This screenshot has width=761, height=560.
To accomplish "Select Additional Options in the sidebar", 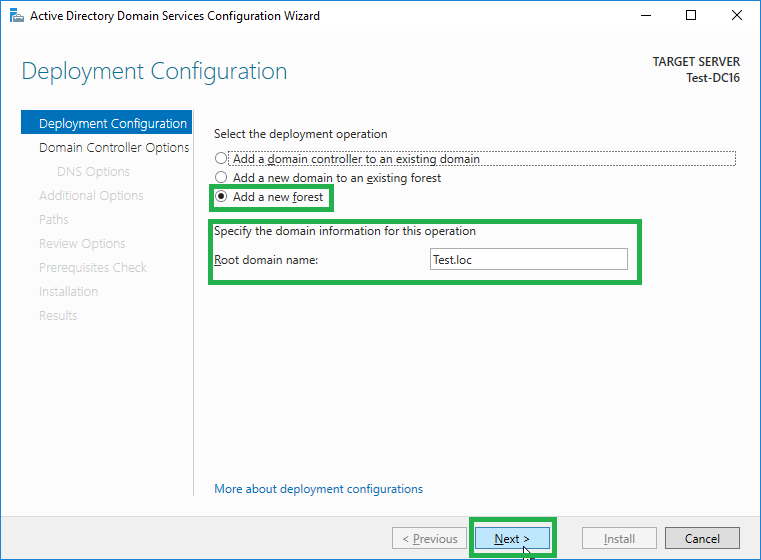I will [x=91, y=196].
